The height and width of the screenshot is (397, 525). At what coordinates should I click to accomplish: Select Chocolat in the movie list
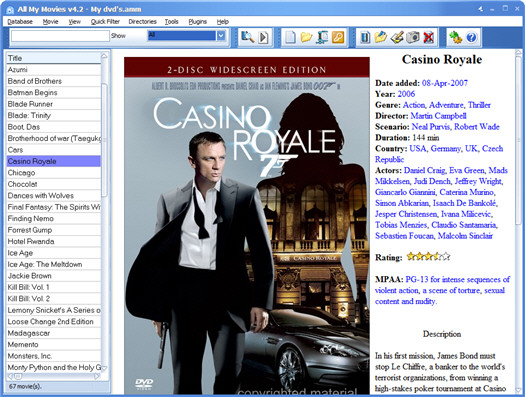(54, 184)
